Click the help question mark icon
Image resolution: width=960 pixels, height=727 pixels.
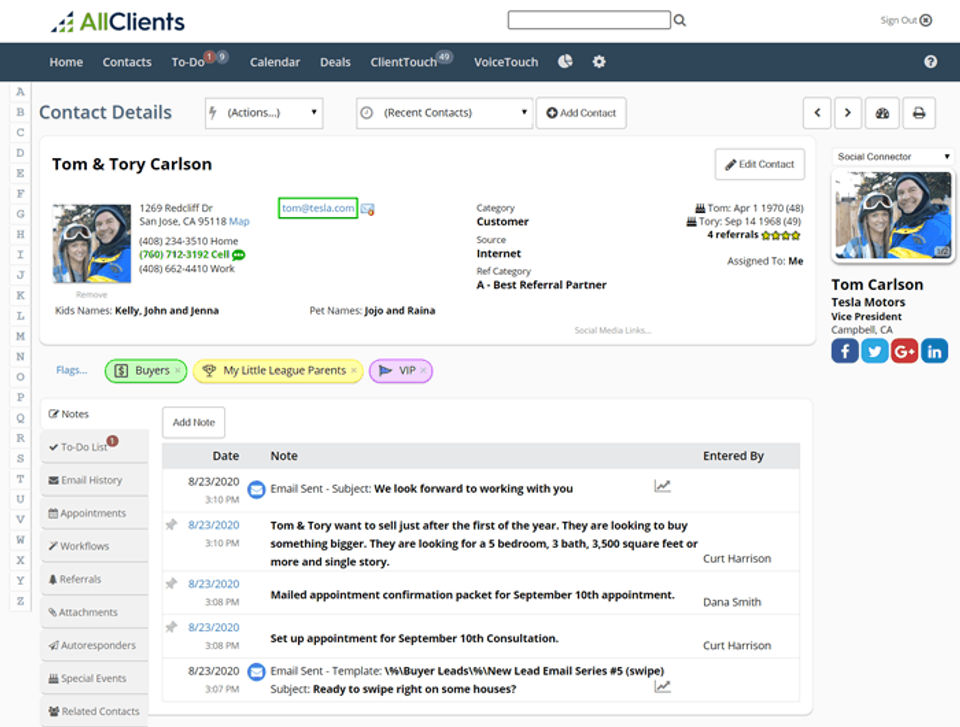point(930,61)
